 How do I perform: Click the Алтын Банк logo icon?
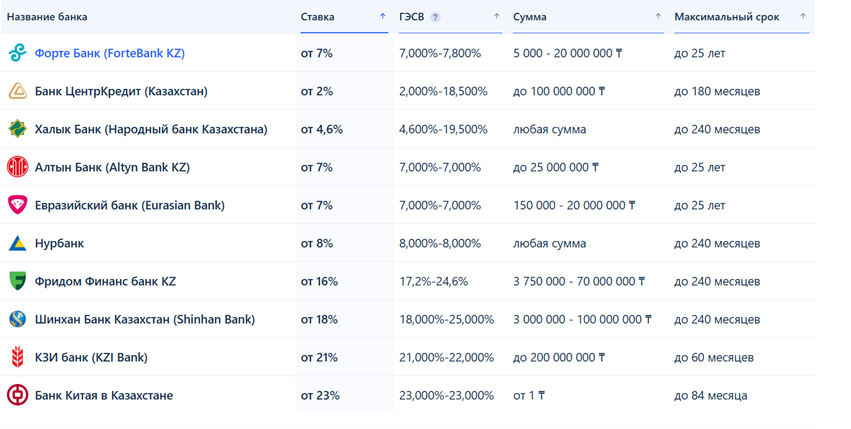coord(17,167)
